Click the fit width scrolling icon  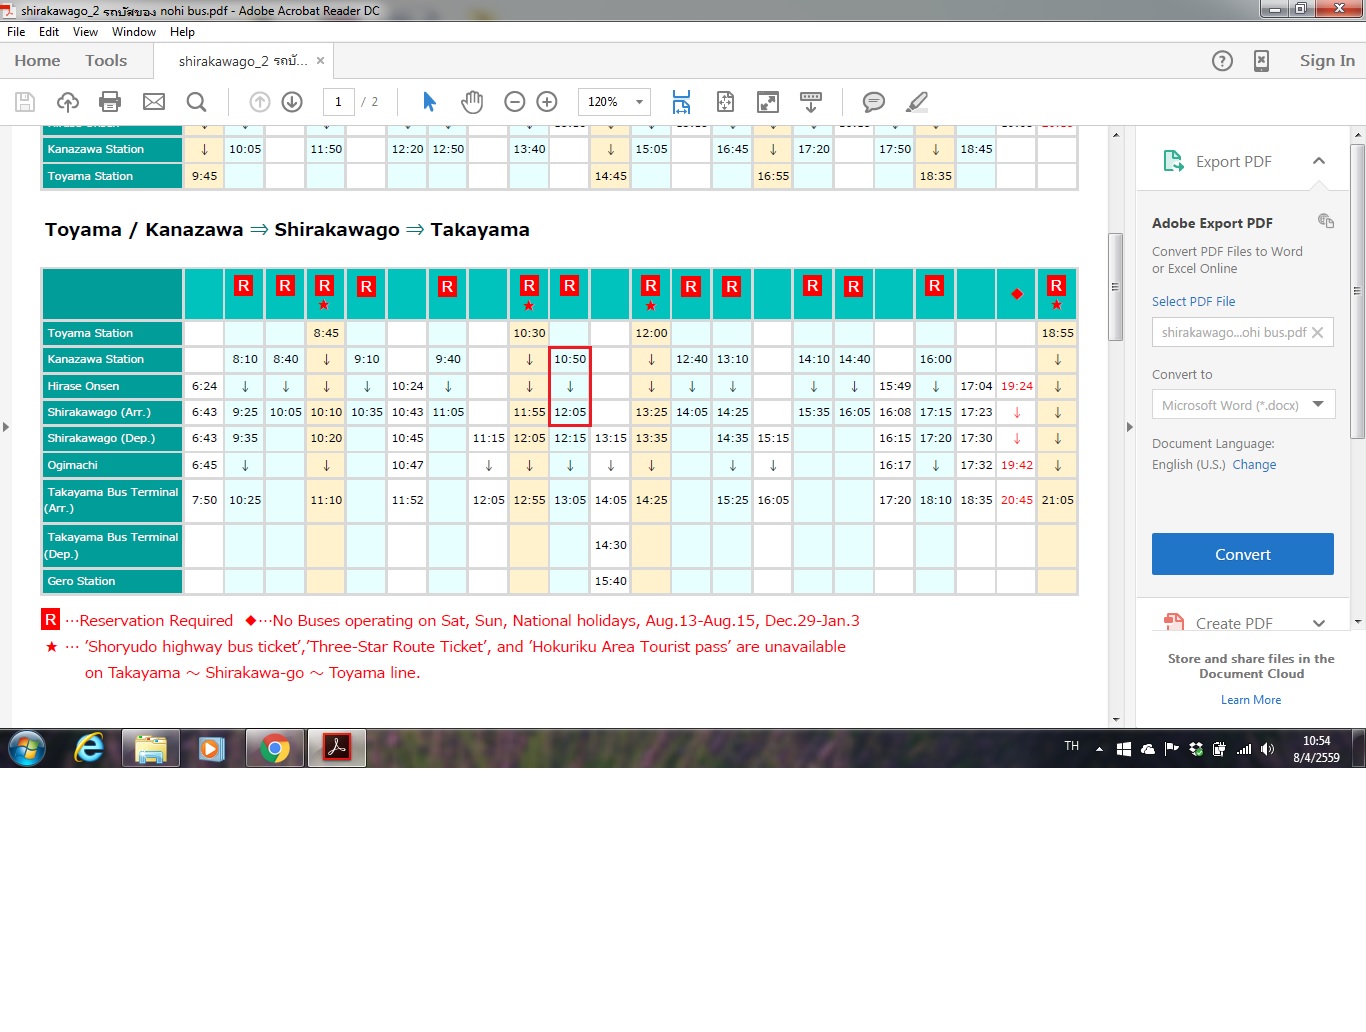[681, 102]
